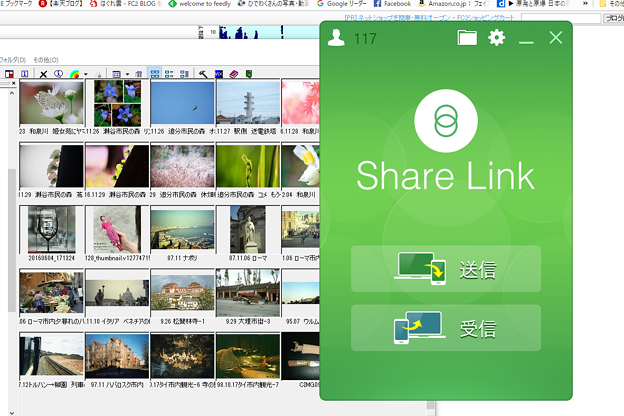Open the bird in blue sky thumbnail
This screenshot has width=624, height=416.
pos(182,102)
